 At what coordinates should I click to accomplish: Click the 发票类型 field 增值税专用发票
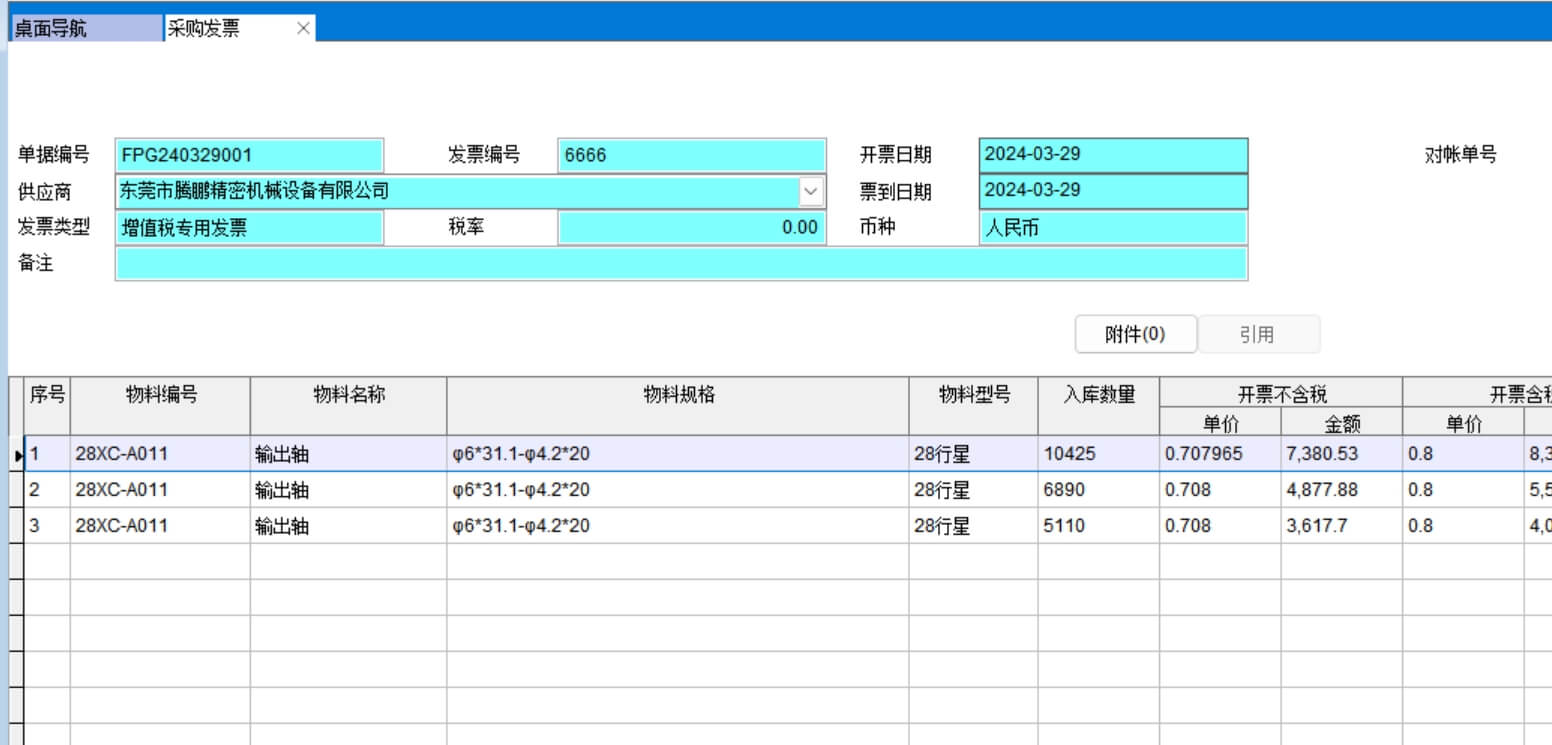(x=249, y=228)
